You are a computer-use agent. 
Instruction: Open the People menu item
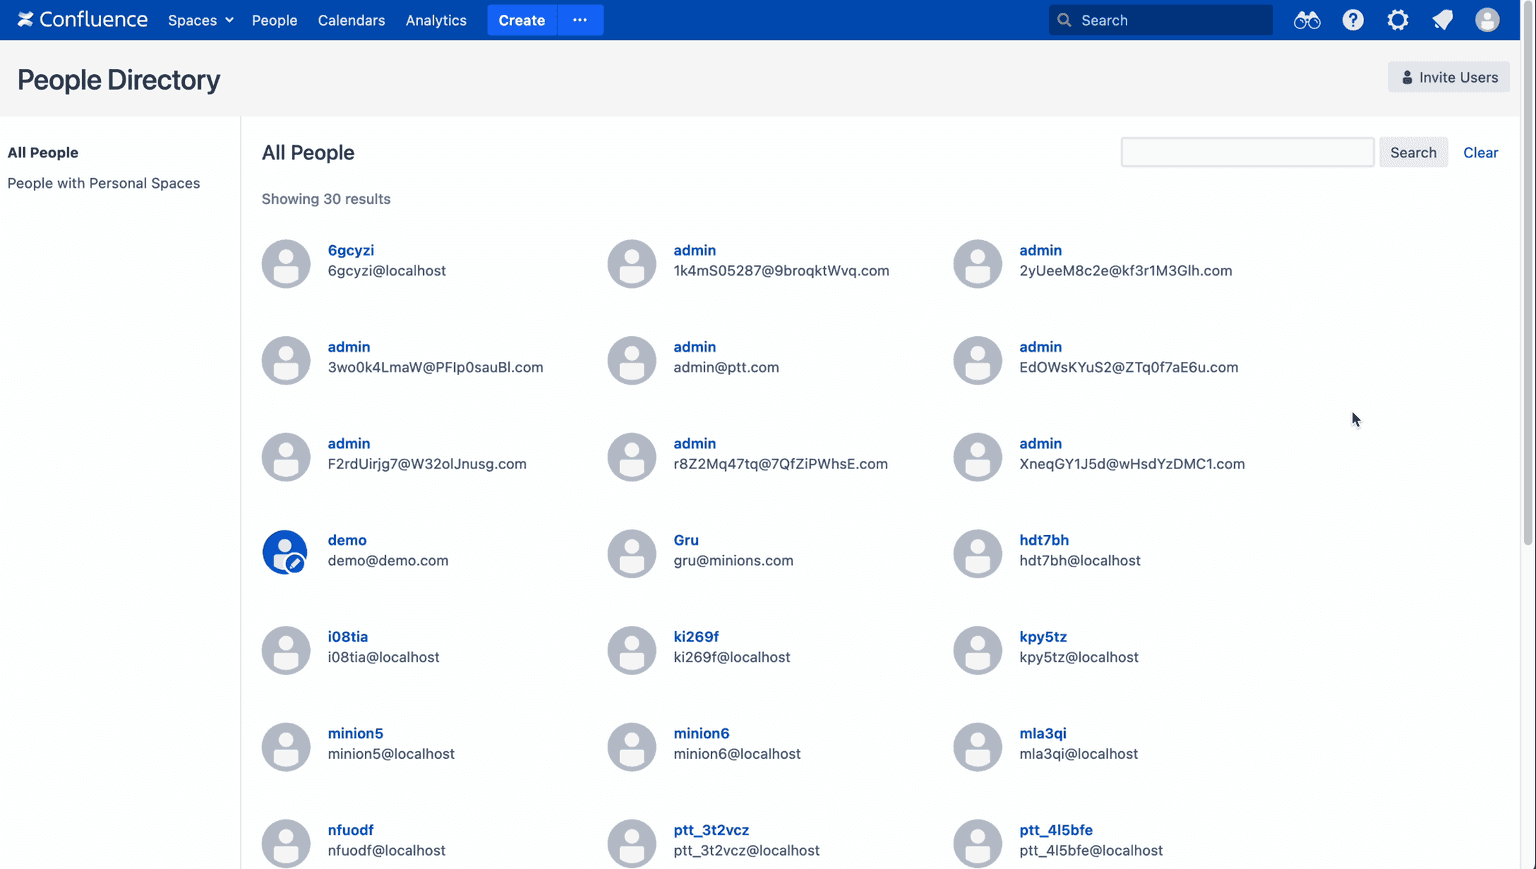coord(274,20)
